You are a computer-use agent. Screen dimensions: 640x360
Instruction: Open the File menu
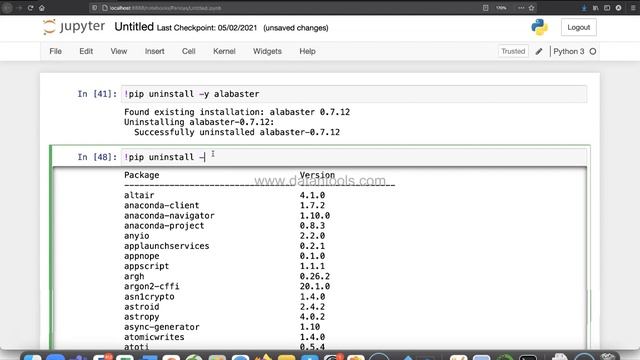(x=56, y=51)
